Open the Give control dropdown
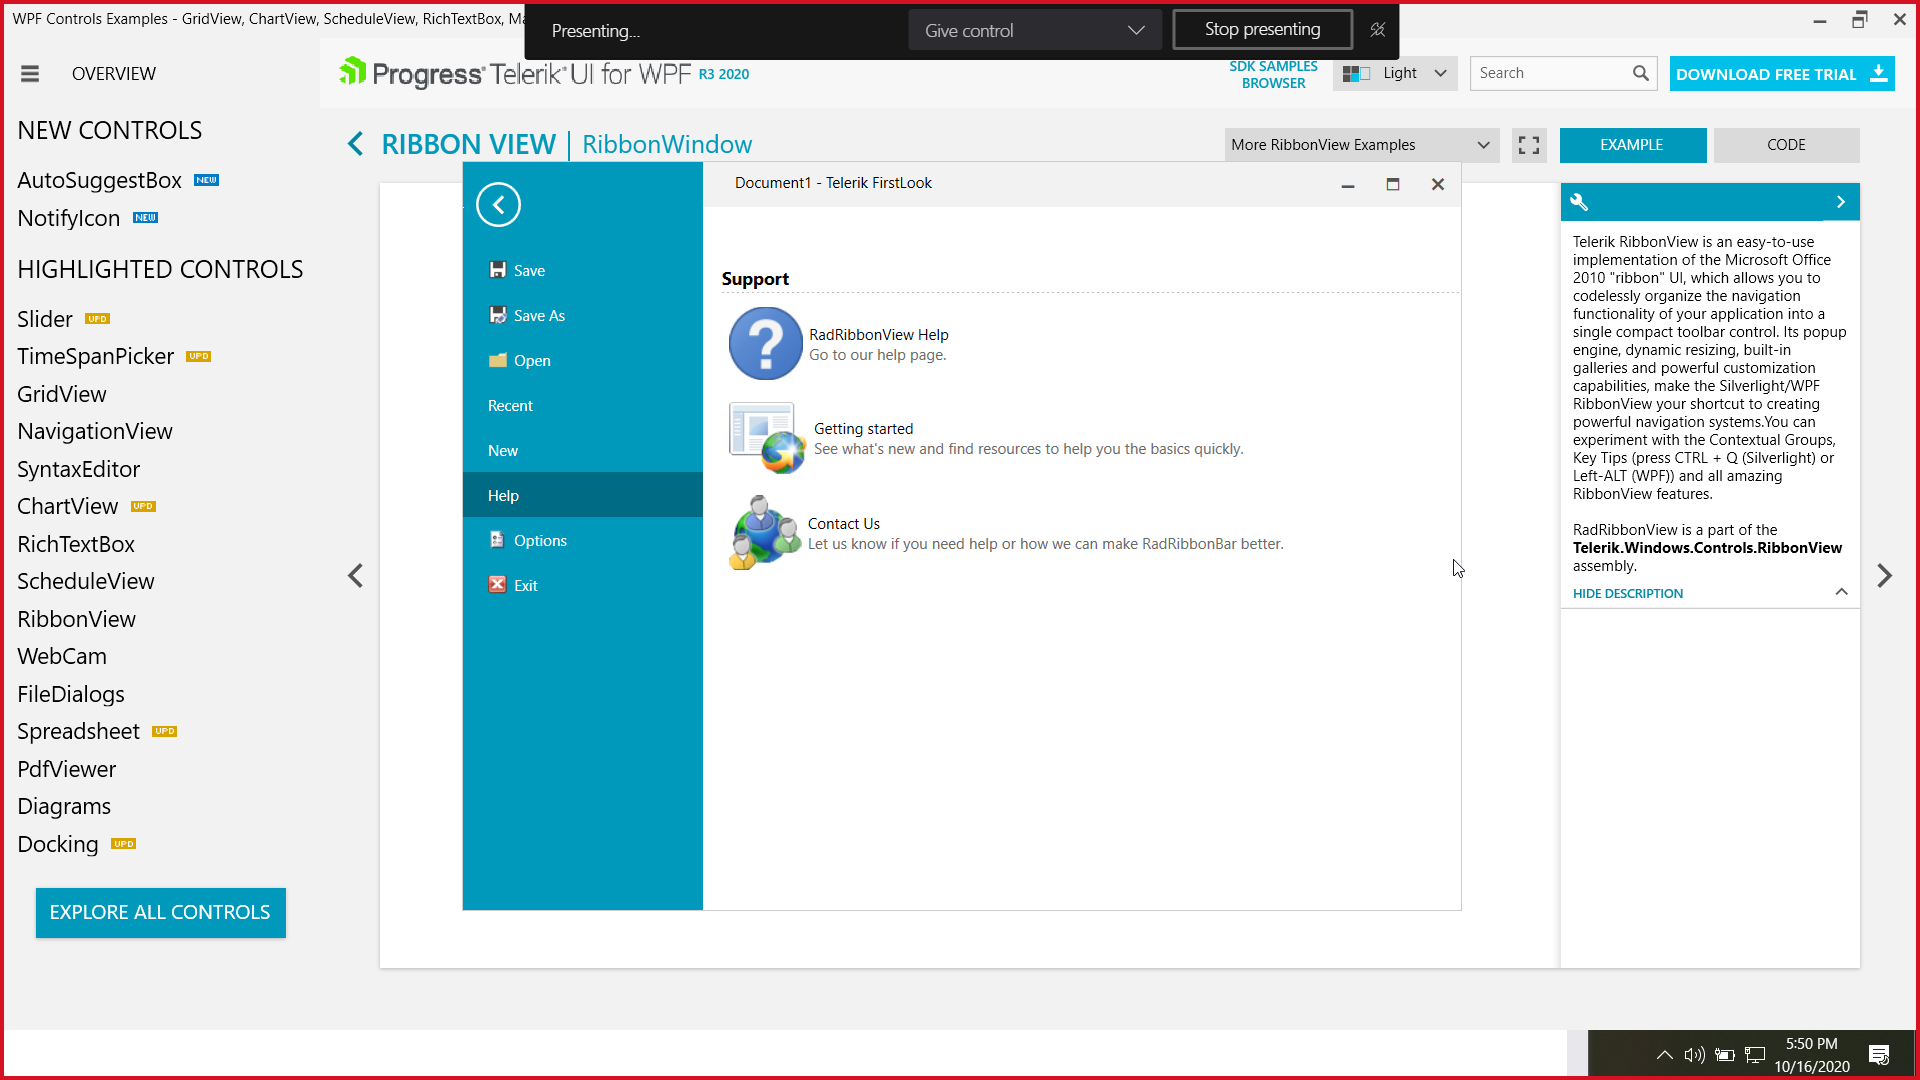This screenshot has height=1080, width=1920. pos(1034,30)
